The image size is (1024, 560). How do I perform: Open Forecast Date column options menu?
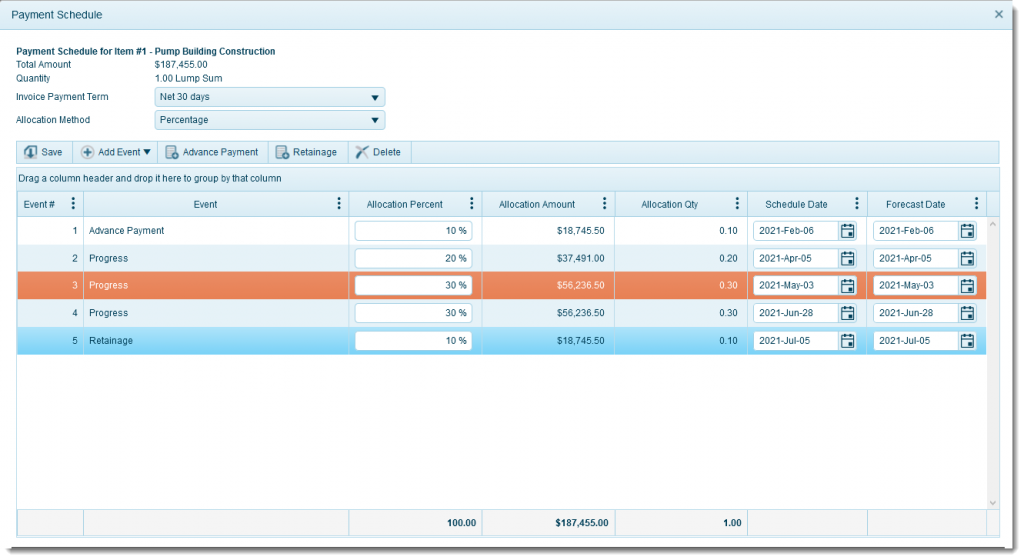point(976,204)
